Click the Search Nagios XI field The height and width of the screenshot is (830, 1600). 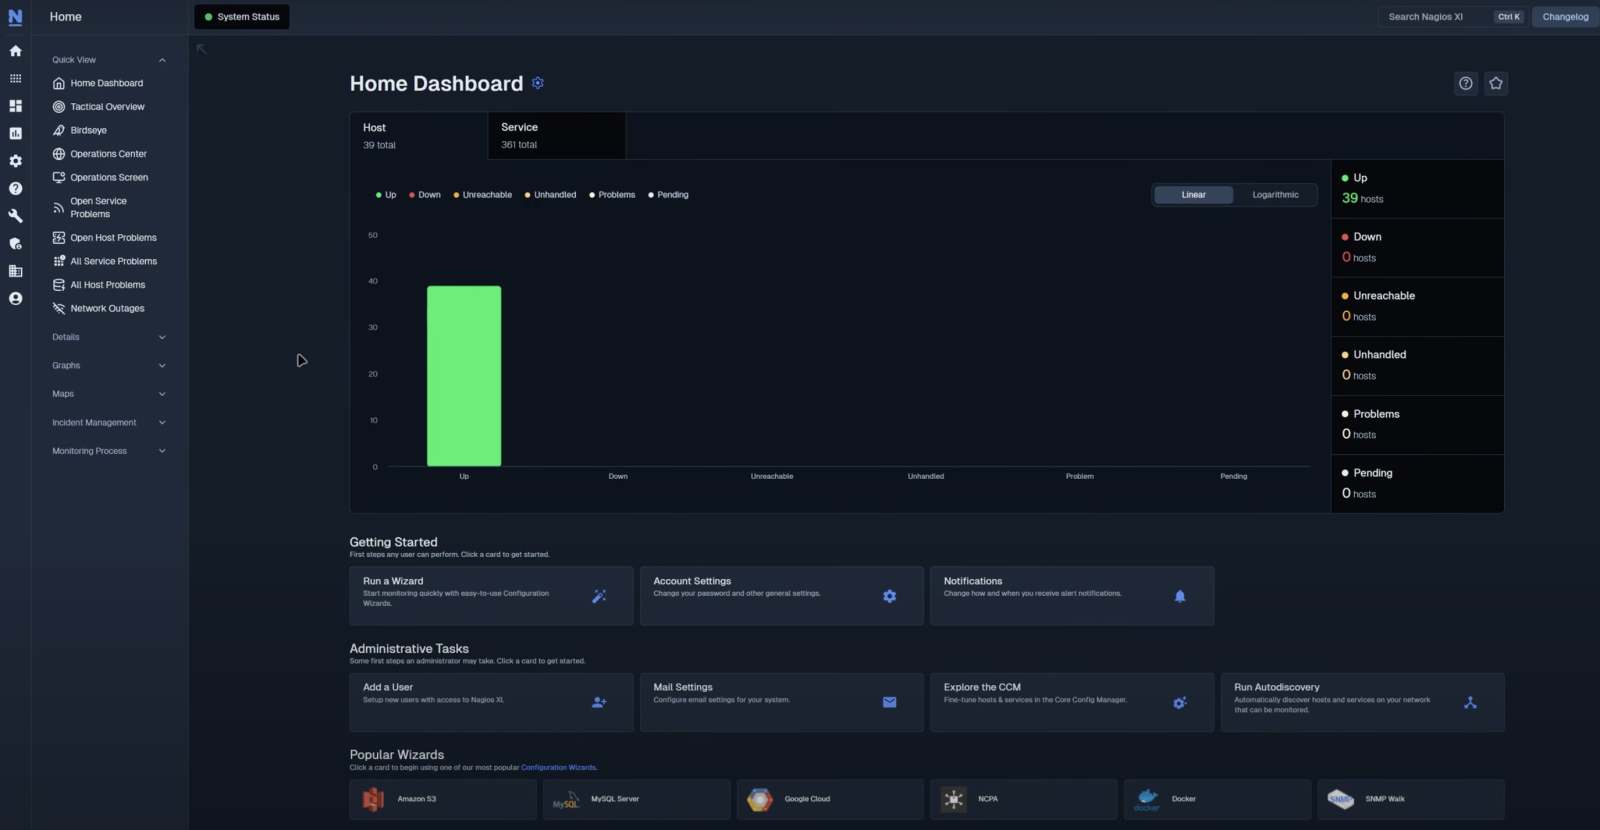[x=1454, y=17]
